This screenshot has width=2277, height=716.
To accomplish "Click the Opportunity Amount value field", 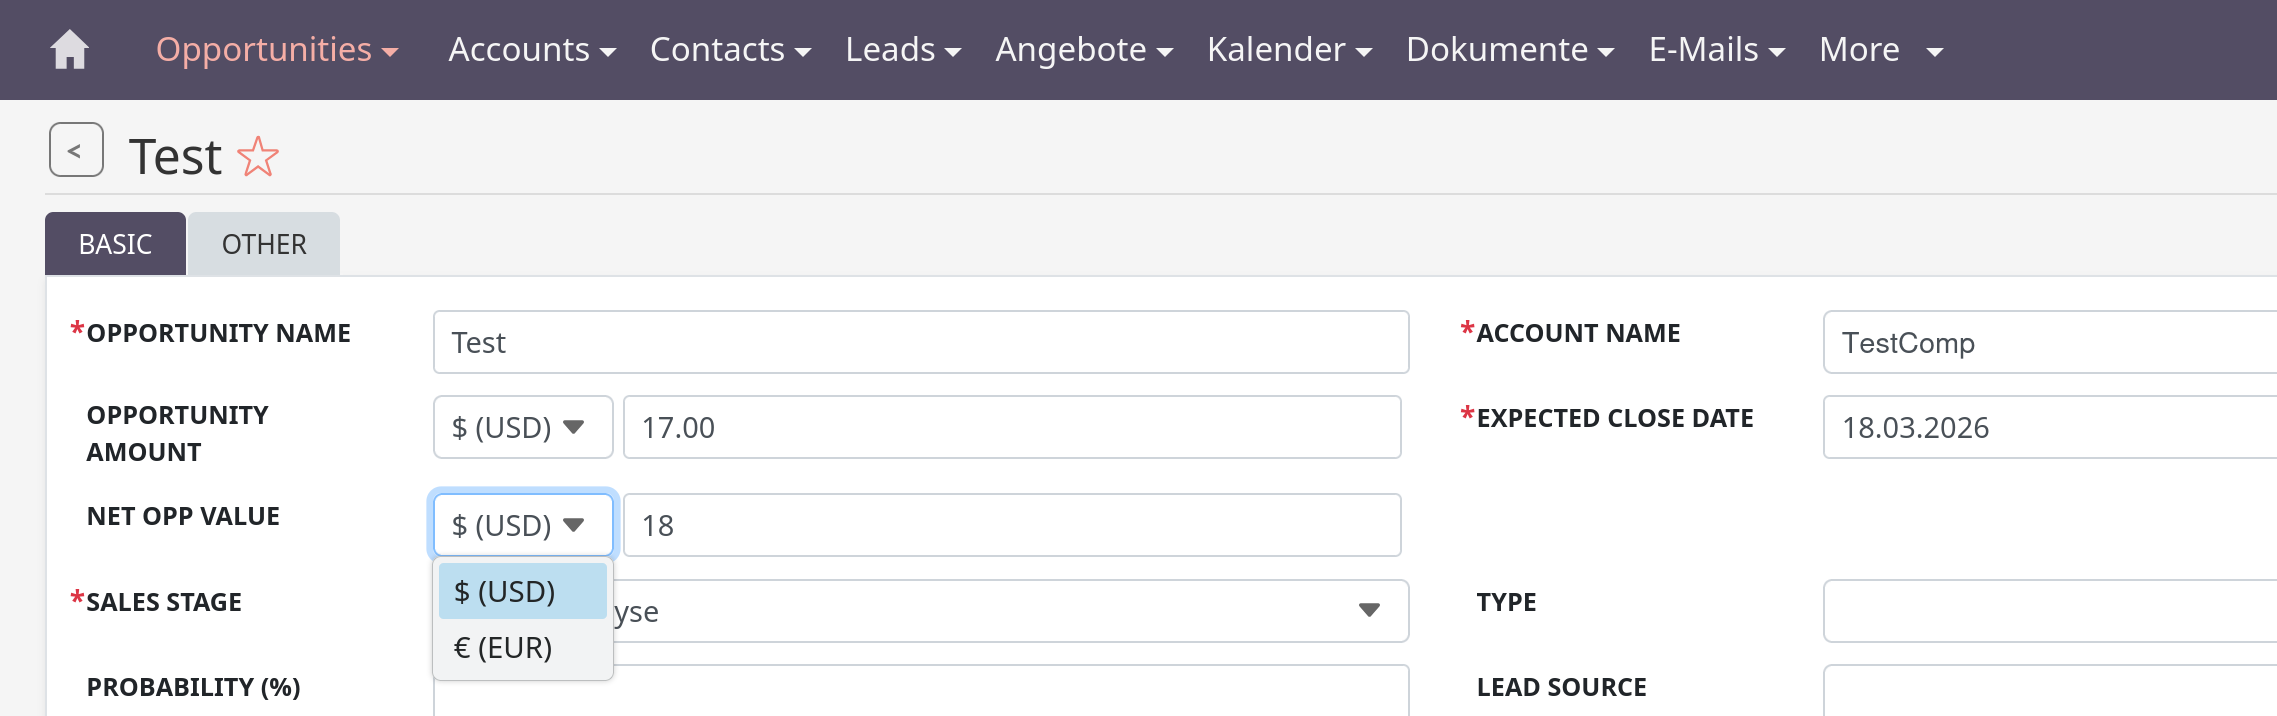I will pos(1010,428).
